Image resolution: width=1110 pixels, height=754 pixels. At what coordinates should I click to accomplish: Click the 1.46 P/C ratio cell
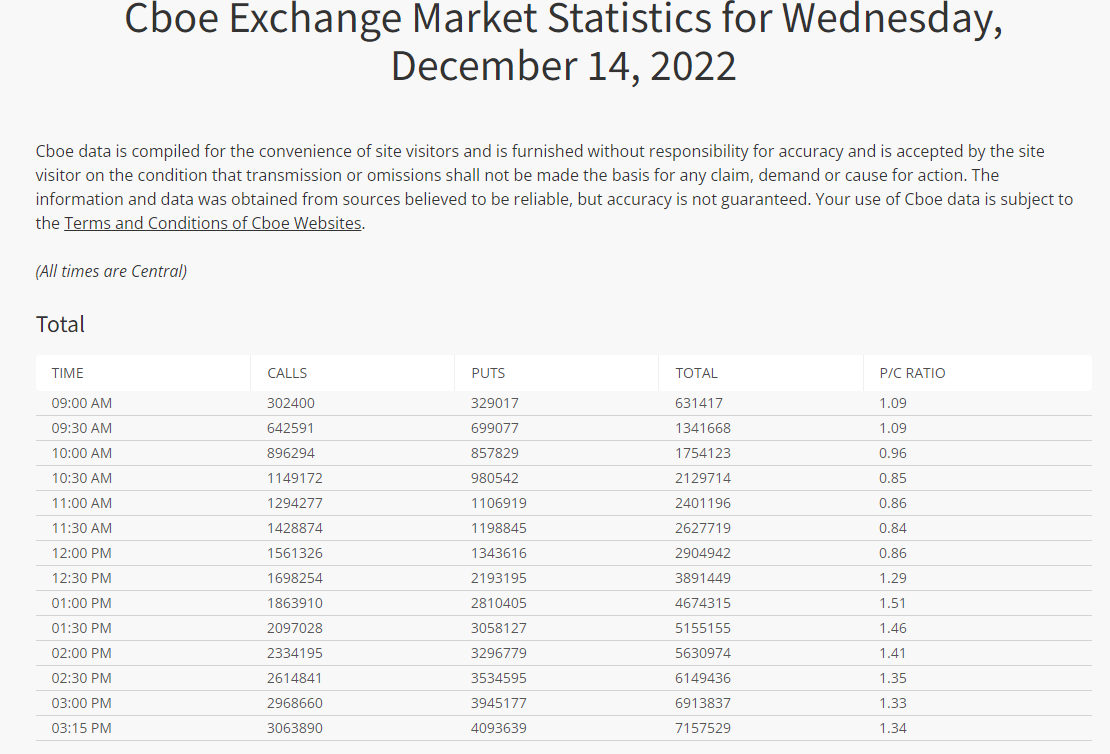point(893,628)
